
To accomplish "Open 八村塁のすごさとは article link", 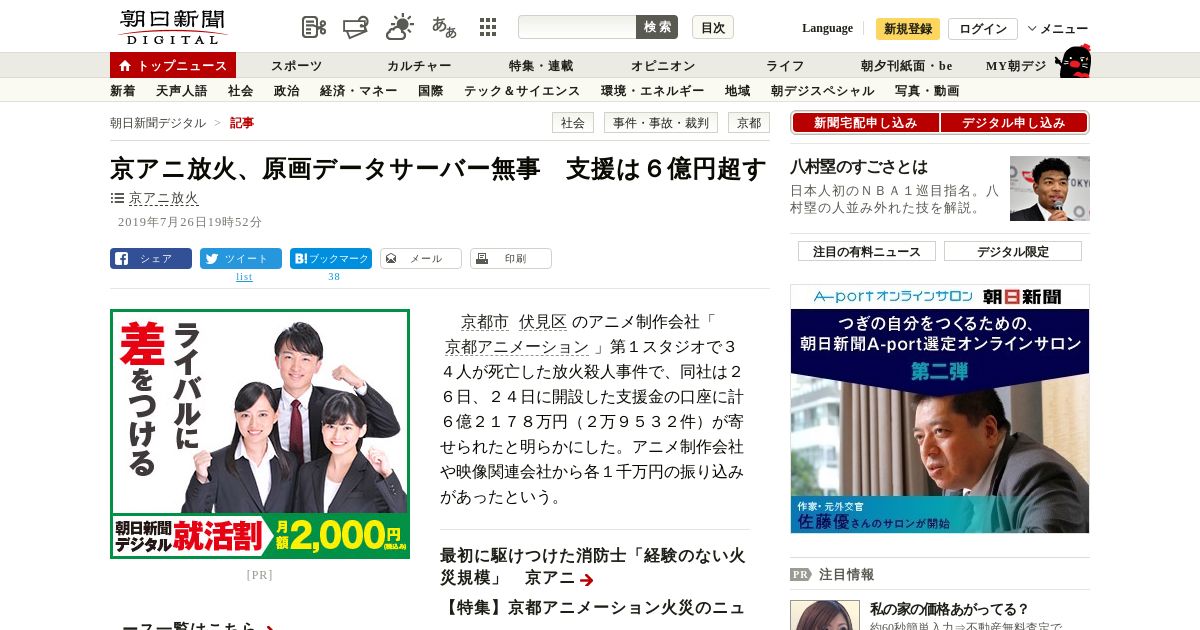I will (x=859, y=167).
